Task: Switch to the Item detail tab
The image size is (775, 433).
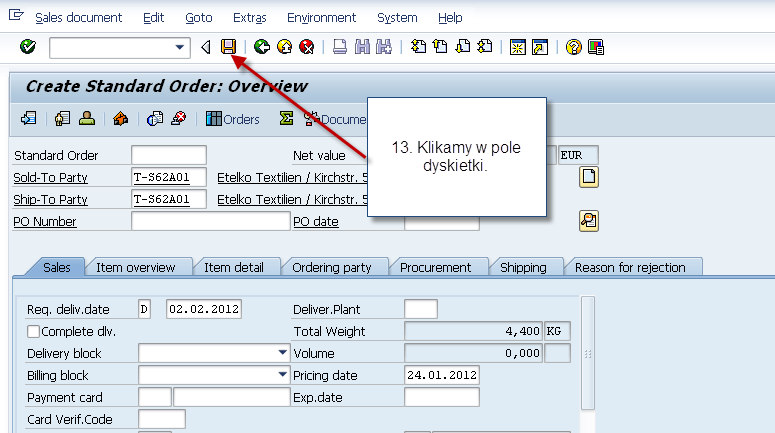Action: tap(234, 267)
